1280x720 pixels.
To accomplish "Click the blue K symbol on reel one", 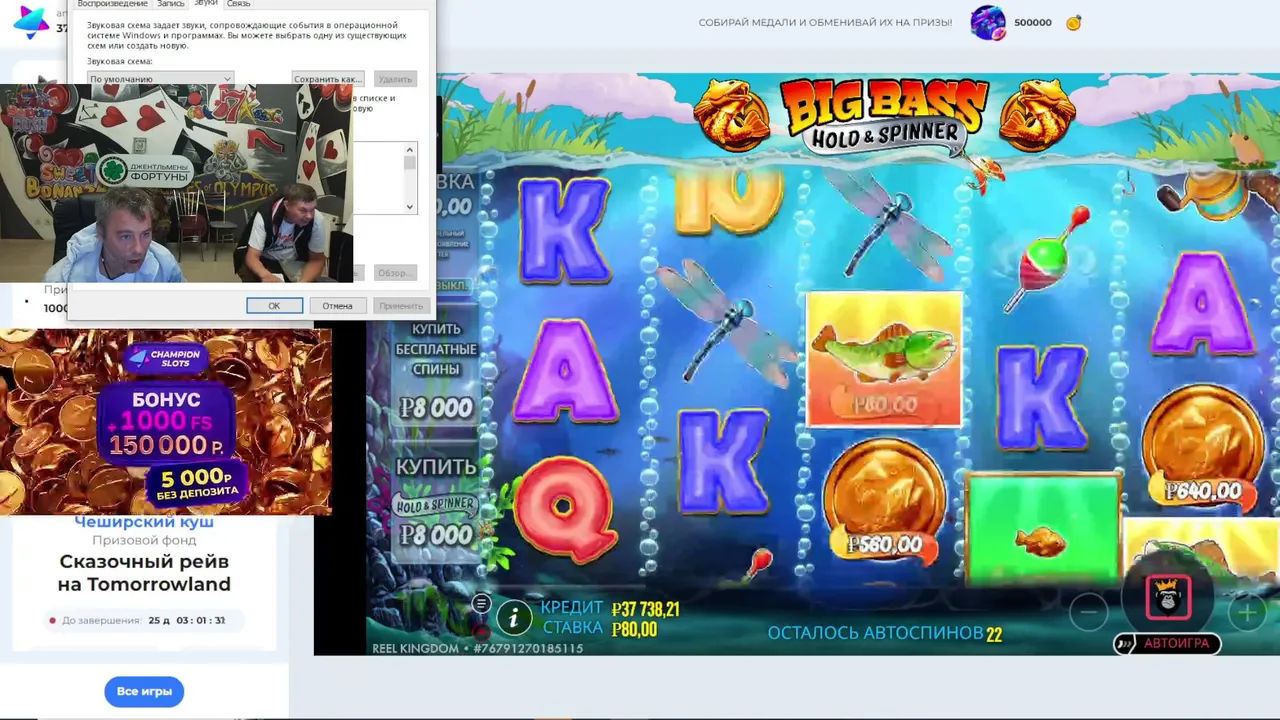I will 565,232.
